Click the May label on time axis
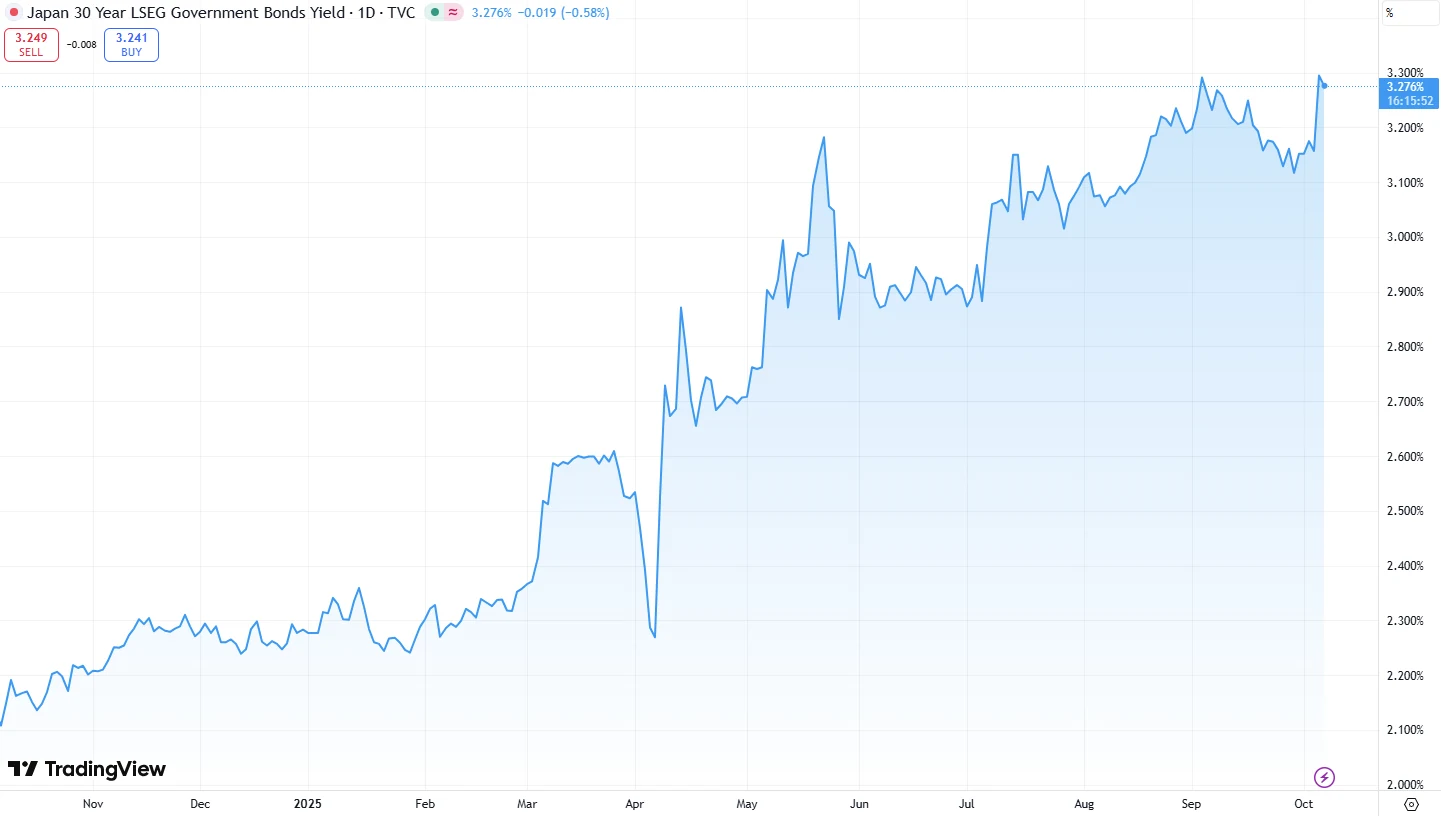This screenshot has height=816, width=1441. pos(746,804)
